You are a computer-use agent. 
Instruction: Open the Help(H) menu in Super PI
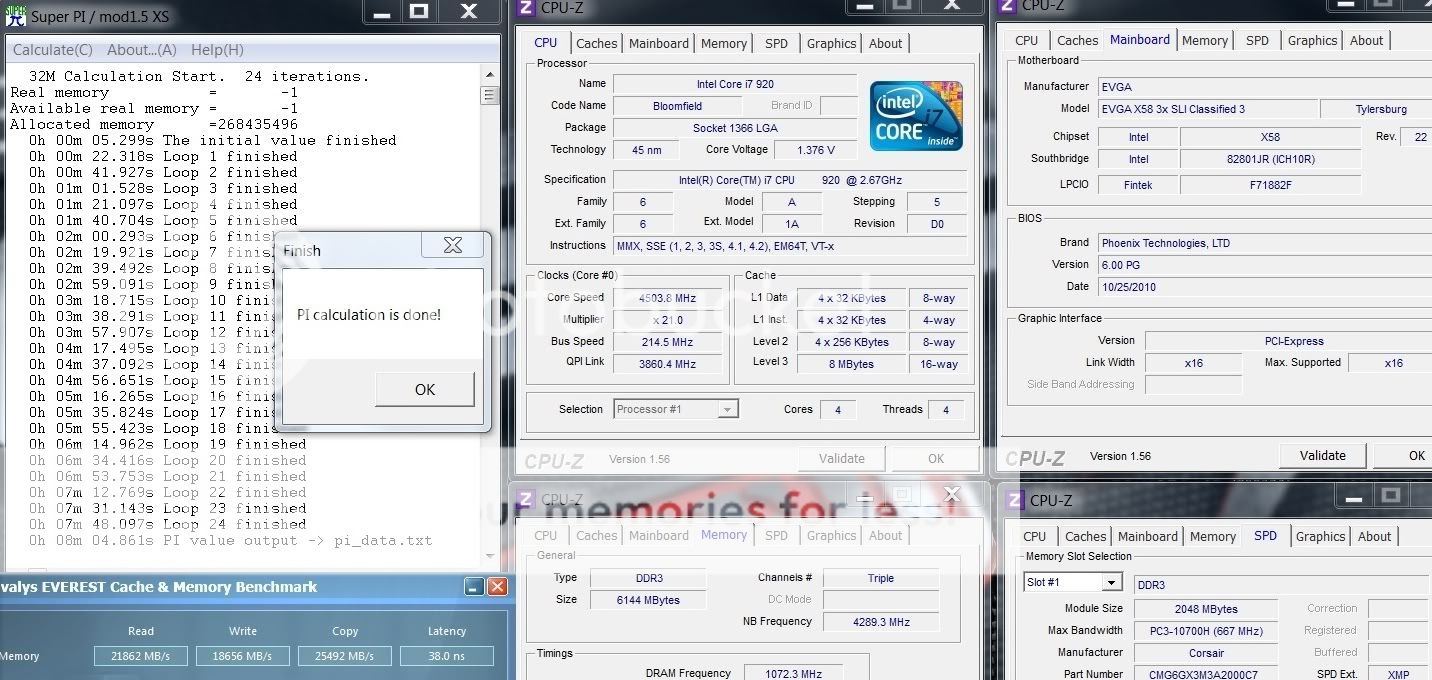[216, 50]
